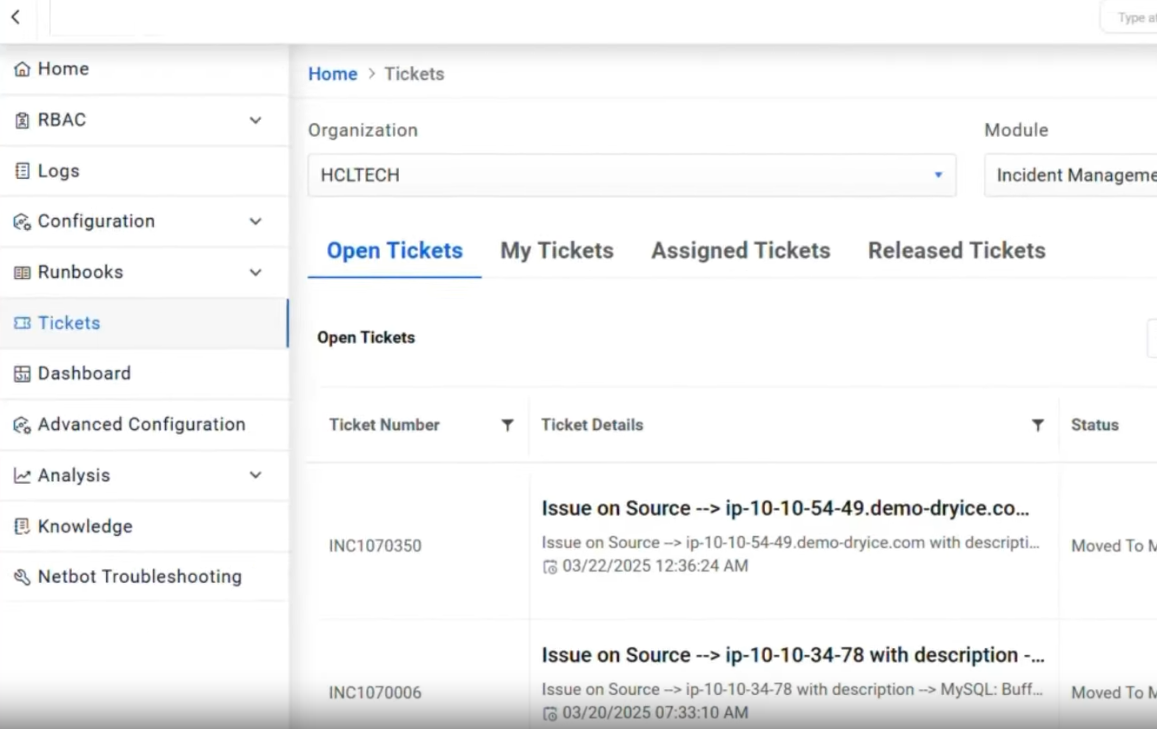
Task: Click the Home house icon in sidebar
Action: tap(22, 69)
